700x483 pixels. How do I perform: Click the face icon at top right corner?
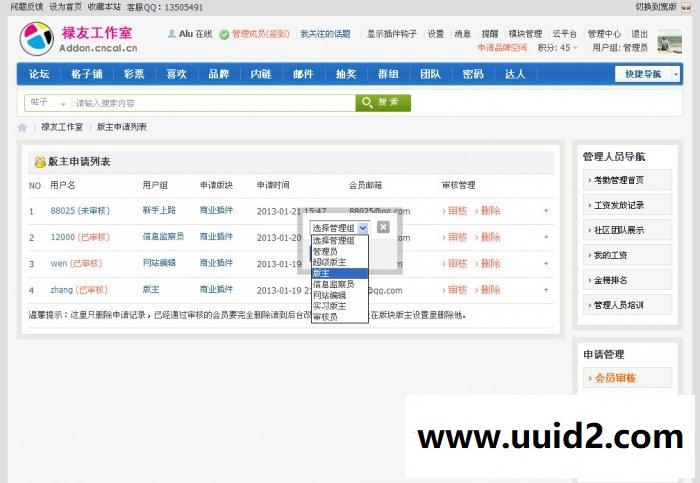686,7
